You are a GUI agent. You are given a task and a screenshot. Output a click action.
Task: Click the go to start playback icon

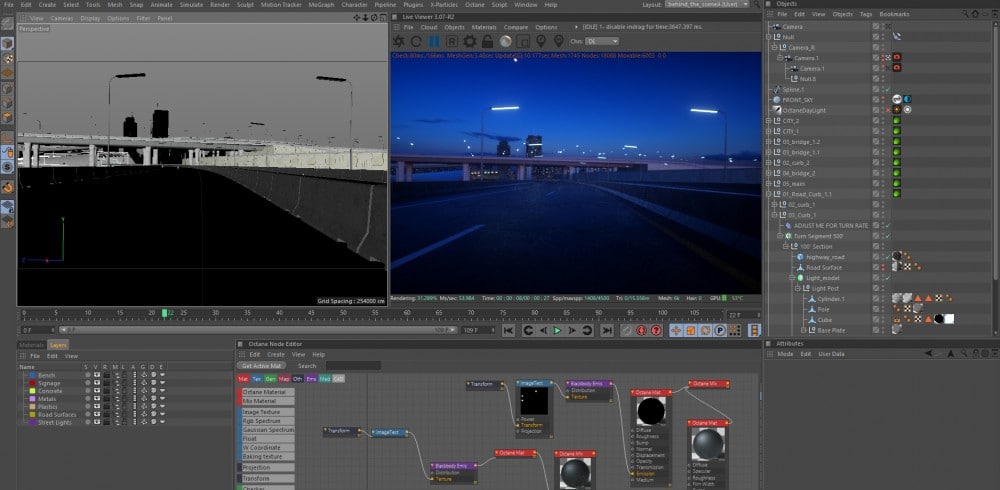(x=508, y=330)
